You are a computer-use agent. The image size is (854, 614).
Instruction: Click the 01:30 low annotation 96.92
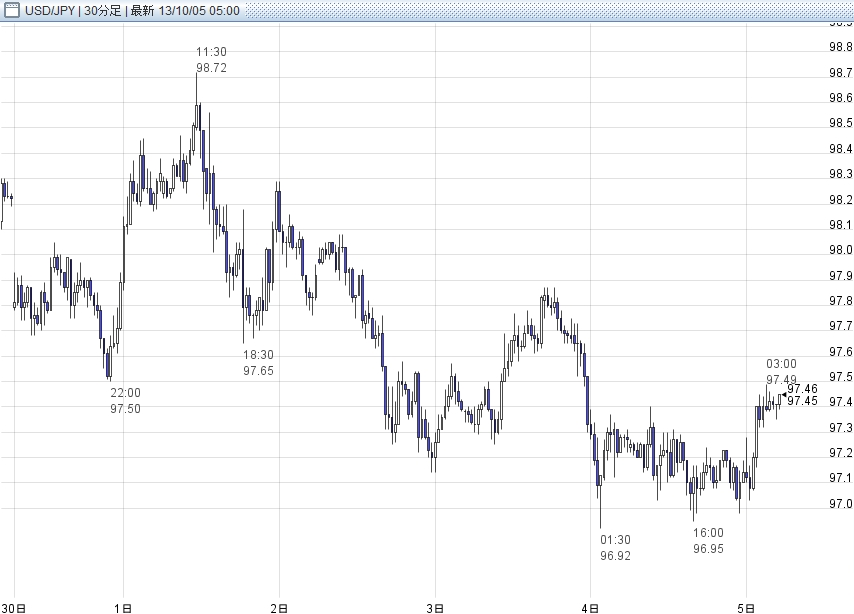[615, 548]
